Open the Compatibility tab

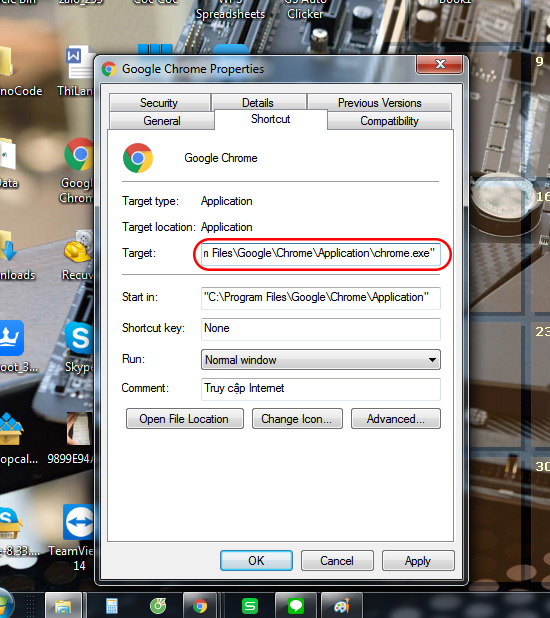tap(389, 121)
